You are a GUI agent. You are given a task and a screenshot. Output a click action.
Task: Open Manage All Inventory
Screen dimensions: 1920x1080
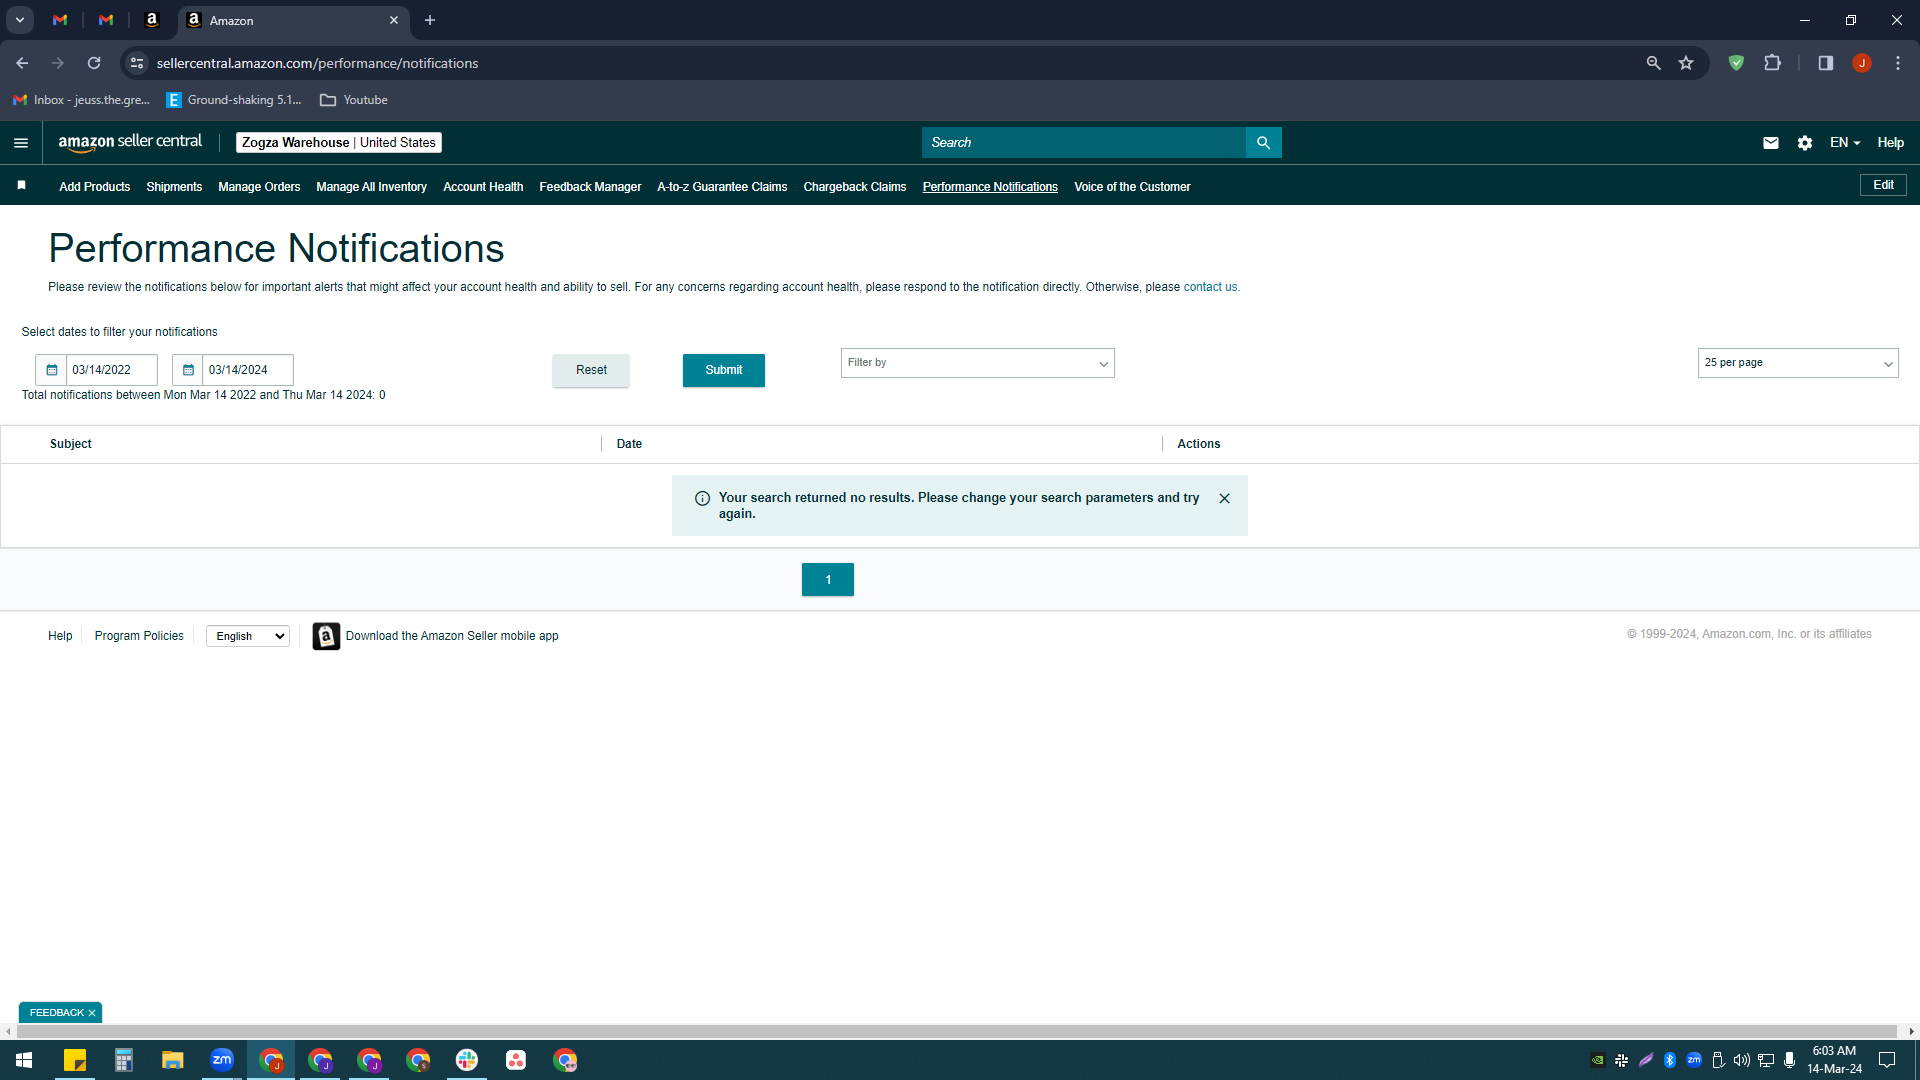(x=371, y=187)
